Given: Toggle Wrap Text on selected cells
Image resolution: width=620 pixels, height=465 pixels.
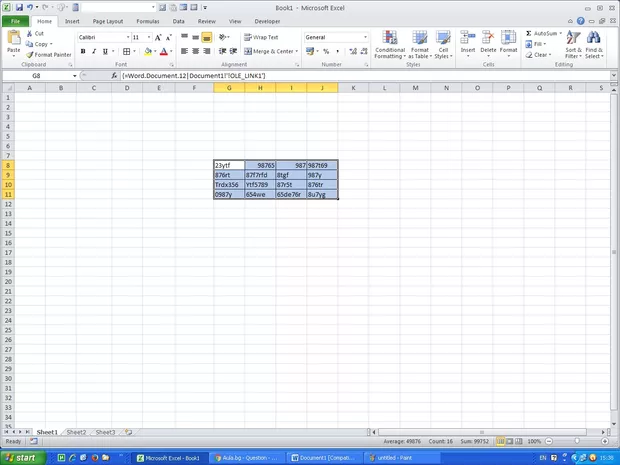Looking at the screenshot, I should coord(262,37).
